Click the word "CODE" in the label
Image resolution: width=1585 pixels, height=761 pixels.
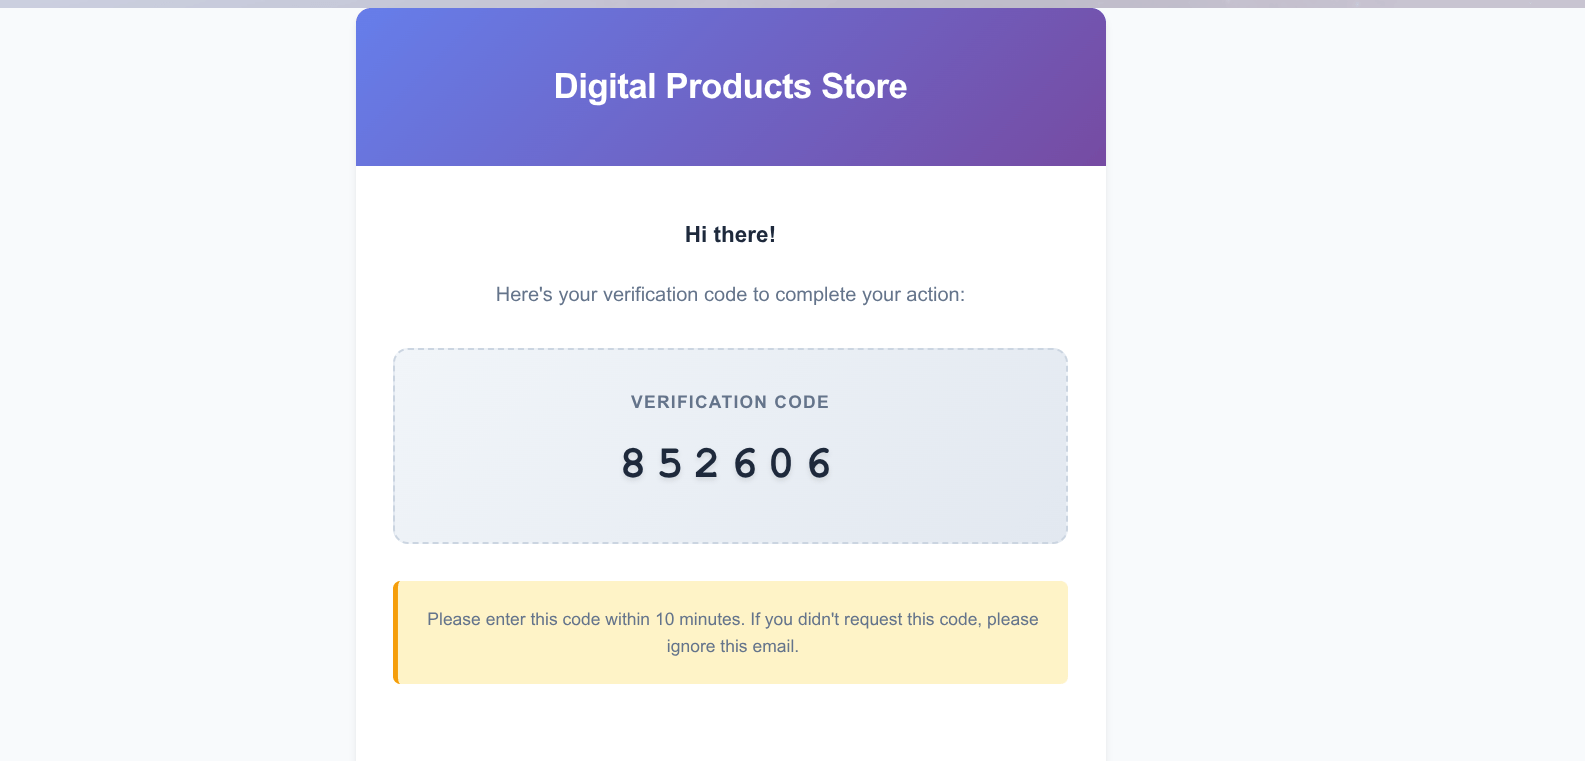pos(801,402)
